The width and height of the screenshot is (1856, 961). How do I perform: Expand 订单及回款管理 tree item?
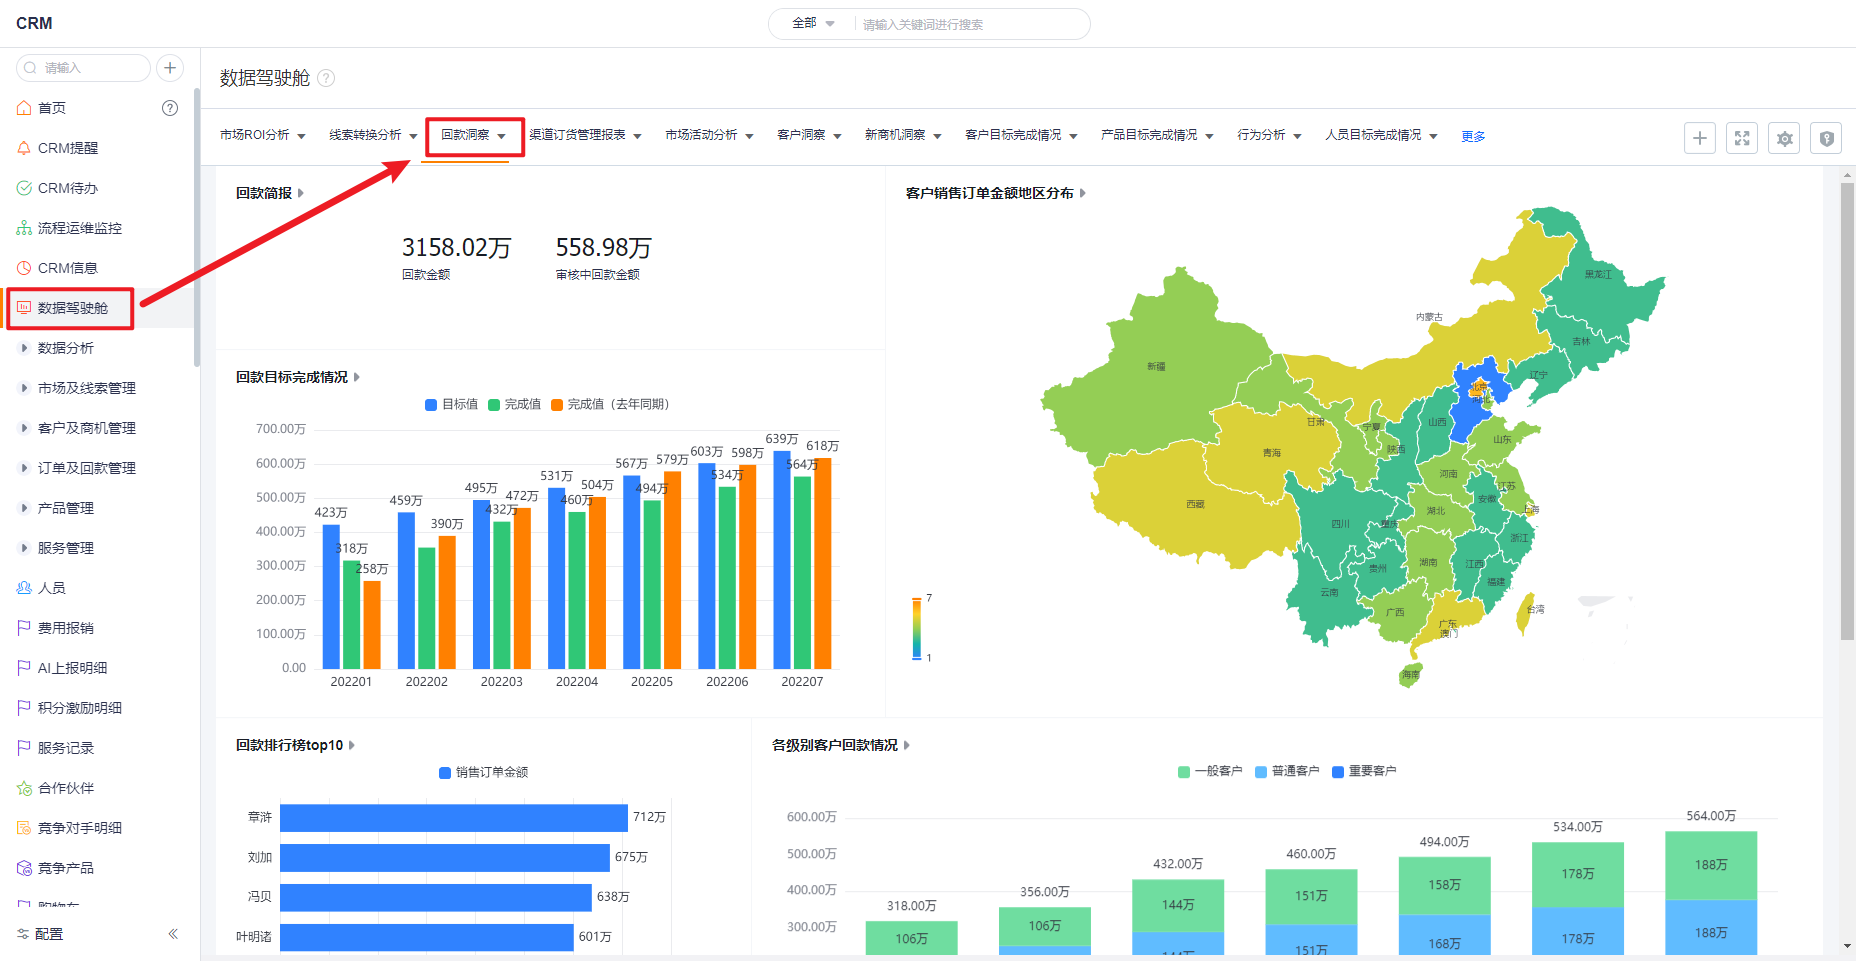tap(24, 468)
